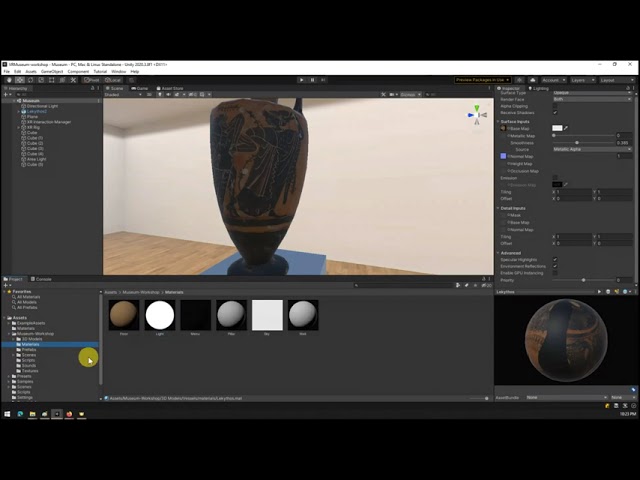The width and height of the screenshot is (640, 480).
Task: Toggle the Emission checkbox
Action: pos(555,178)
